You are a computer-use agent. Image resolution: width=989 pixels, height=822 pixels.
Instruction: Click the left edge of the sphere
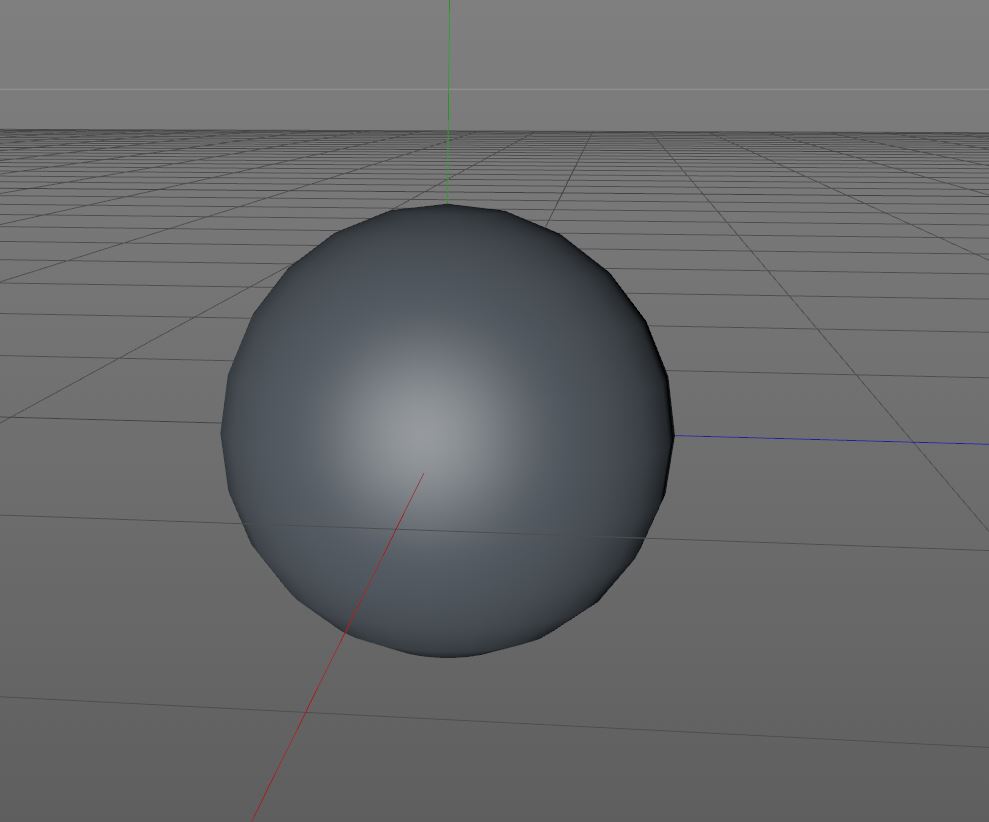click(x=224, y=430)
